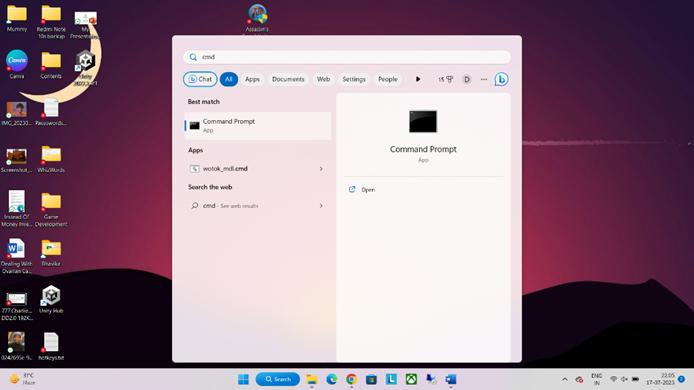Open ENG IN language switcher
The image size is (694, 390).
click(x=597, y=379)
